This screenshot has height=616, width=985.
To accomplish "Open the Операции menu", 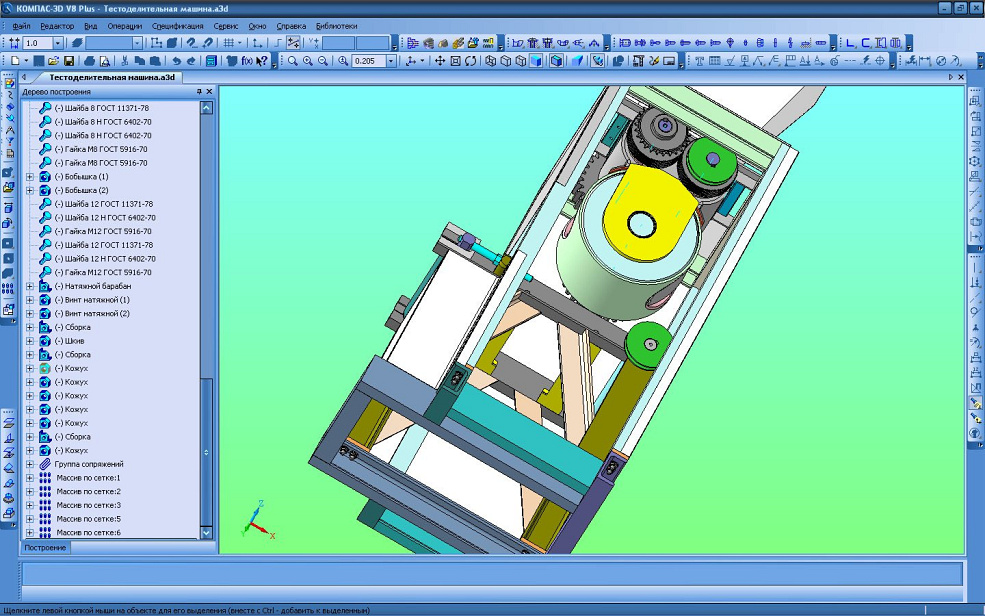I will click(x=125, y=26).
